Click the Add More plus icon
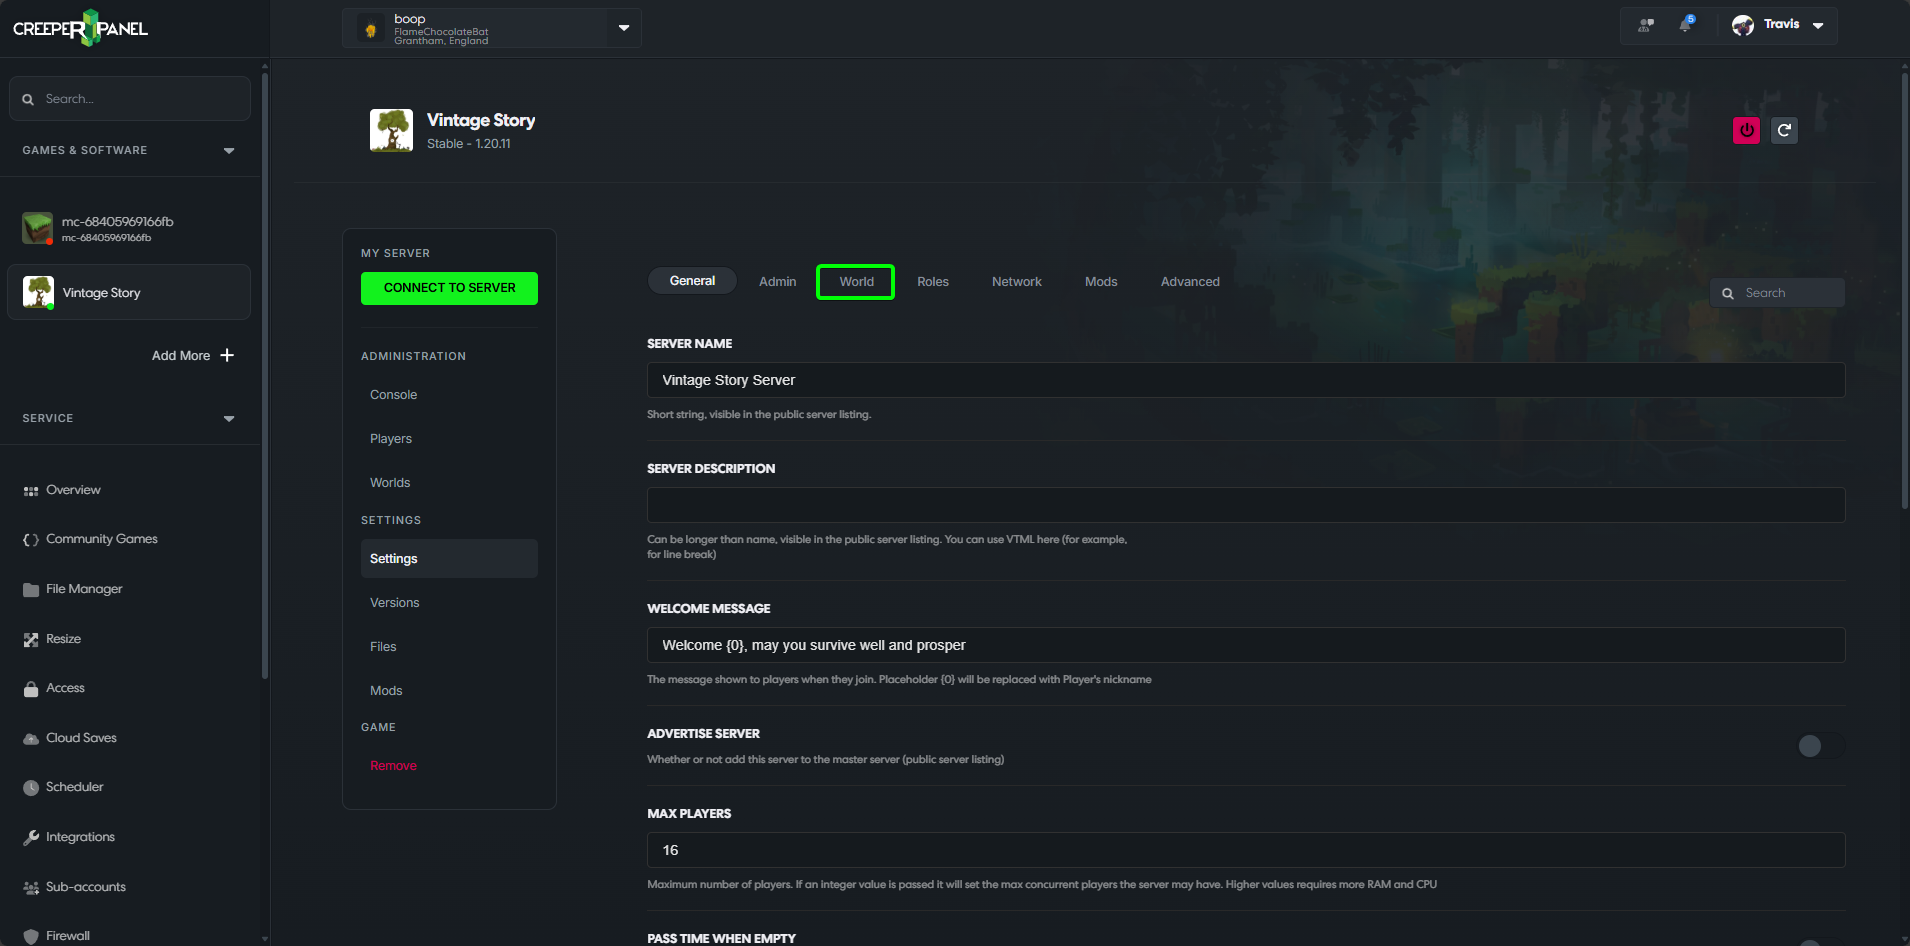 227,355
